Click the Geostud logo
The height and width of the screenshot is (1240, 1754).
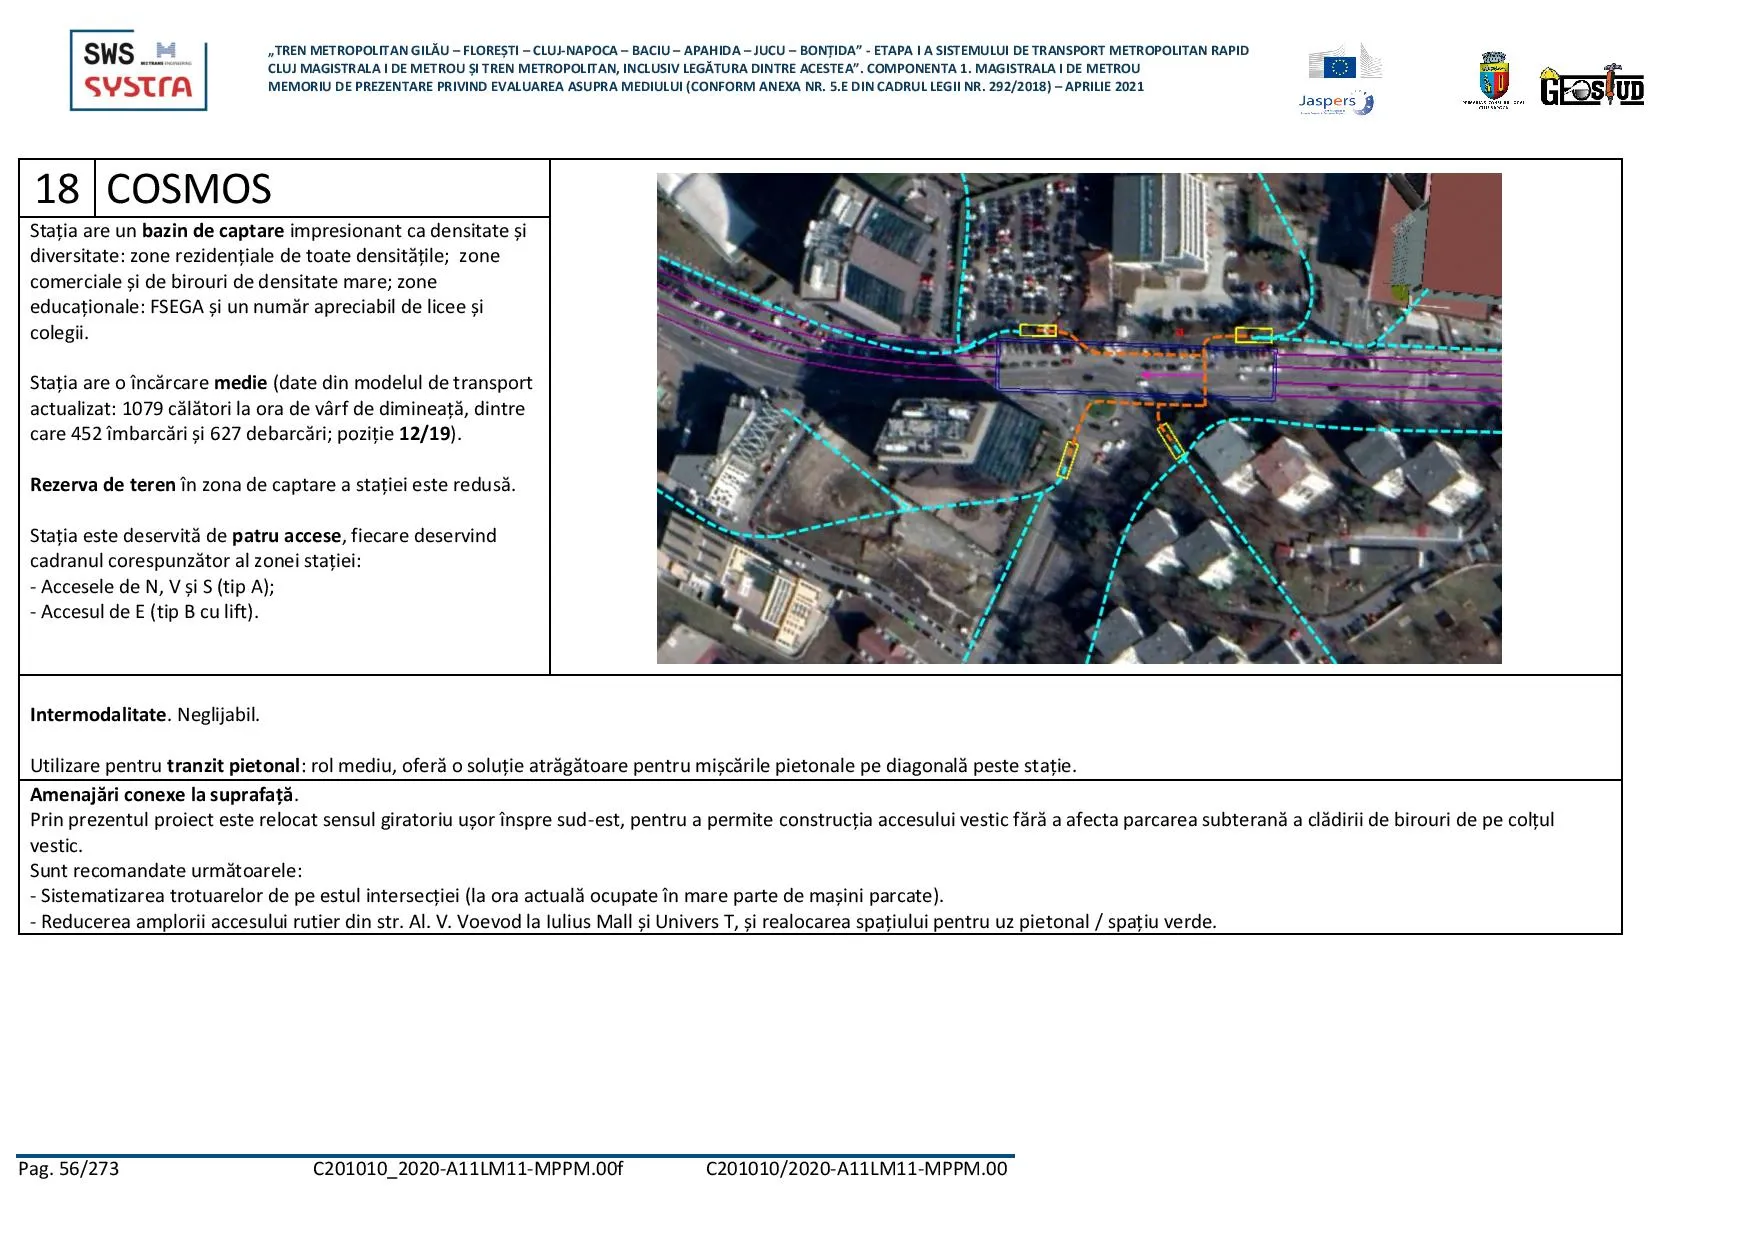pyautogui.click(x=1591, y=87)
